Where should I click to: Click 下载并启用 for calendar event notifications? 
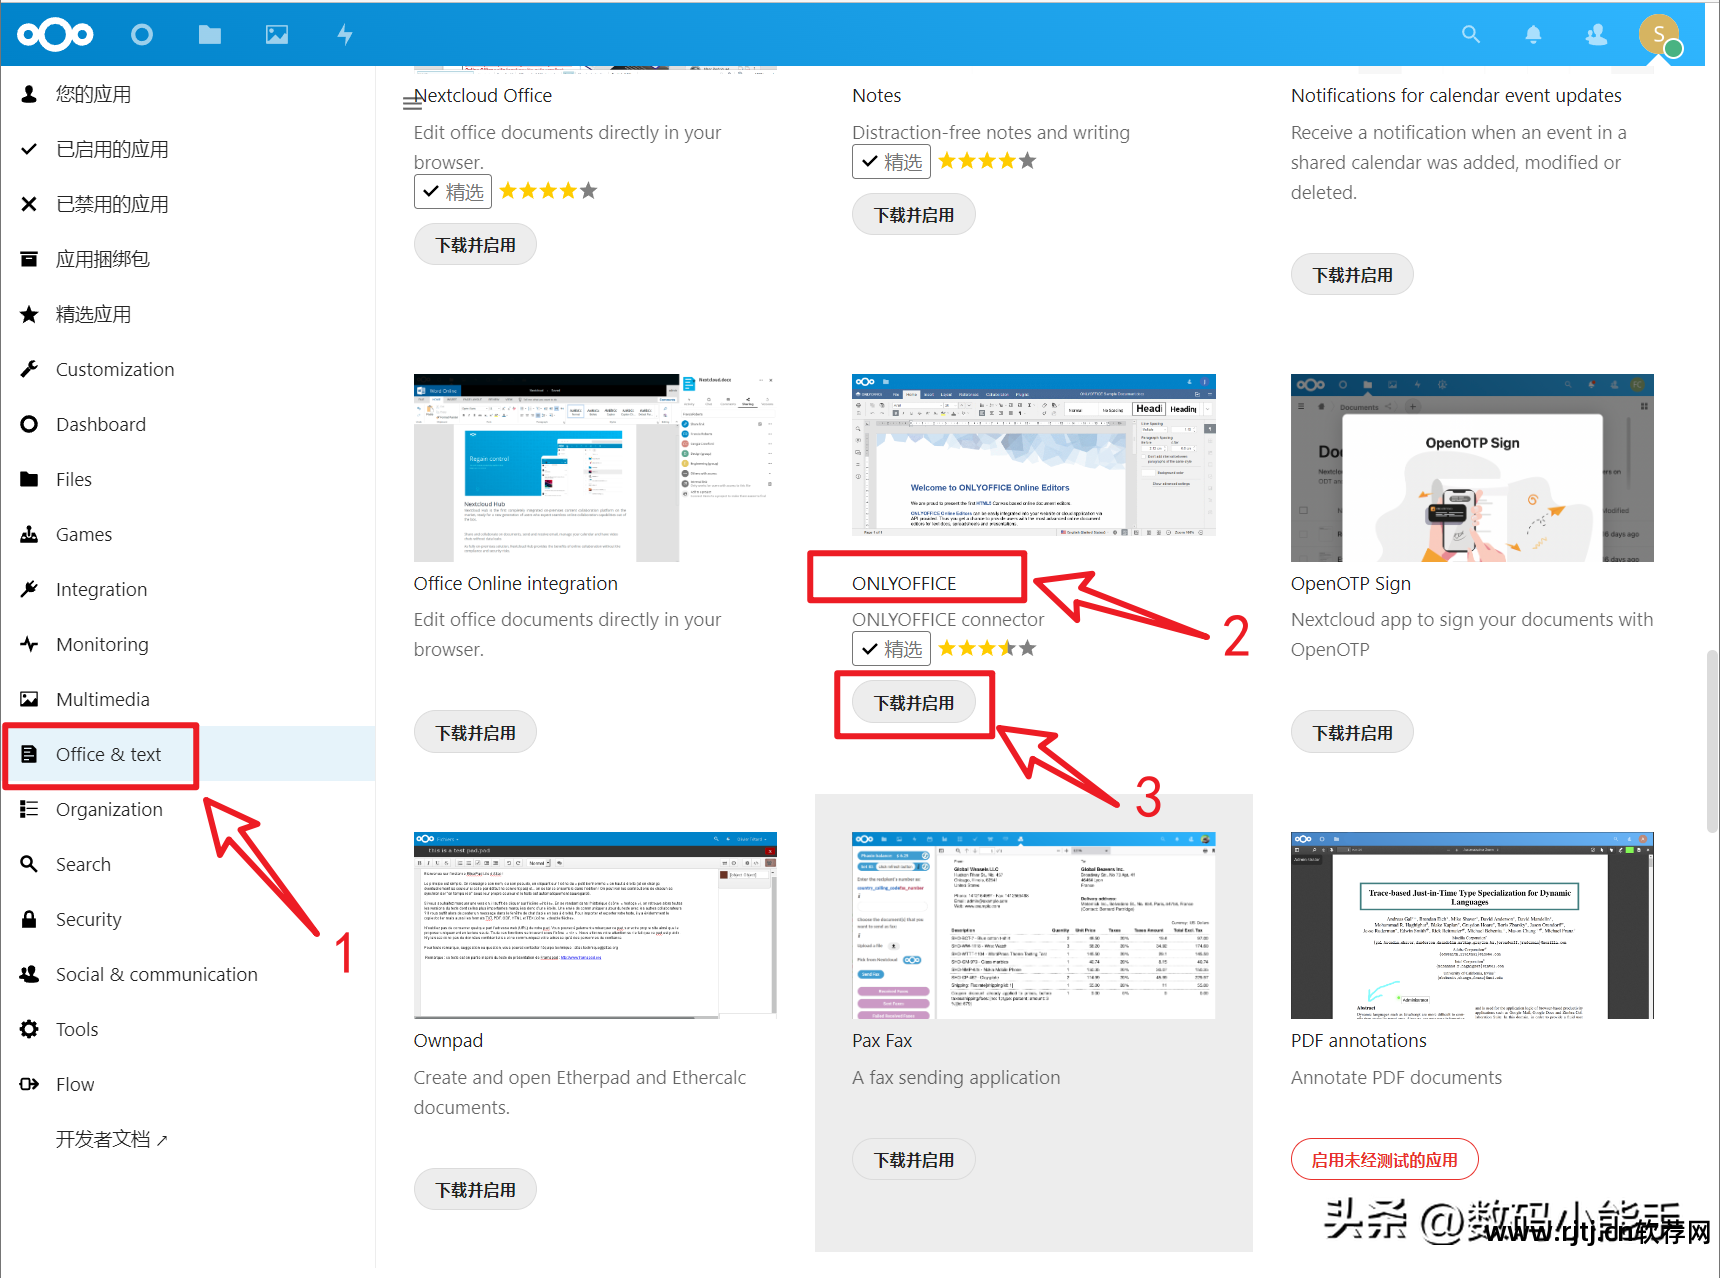pyautogui.click(x=1352, y=275)
